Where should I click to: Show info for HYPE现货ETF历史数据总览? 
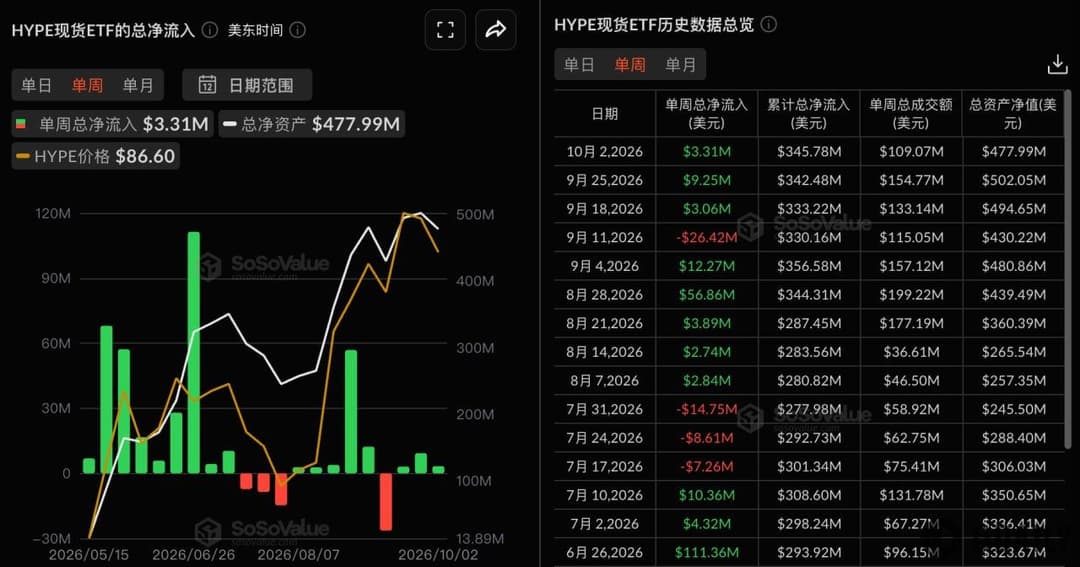click(x=769, y=25)
